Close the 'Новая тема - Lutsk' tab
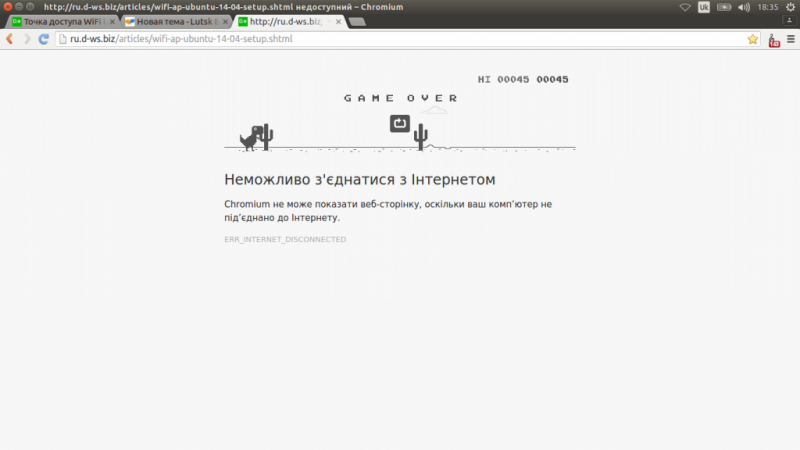The height and width of the screenshot is (450, 800). (225, 21)
